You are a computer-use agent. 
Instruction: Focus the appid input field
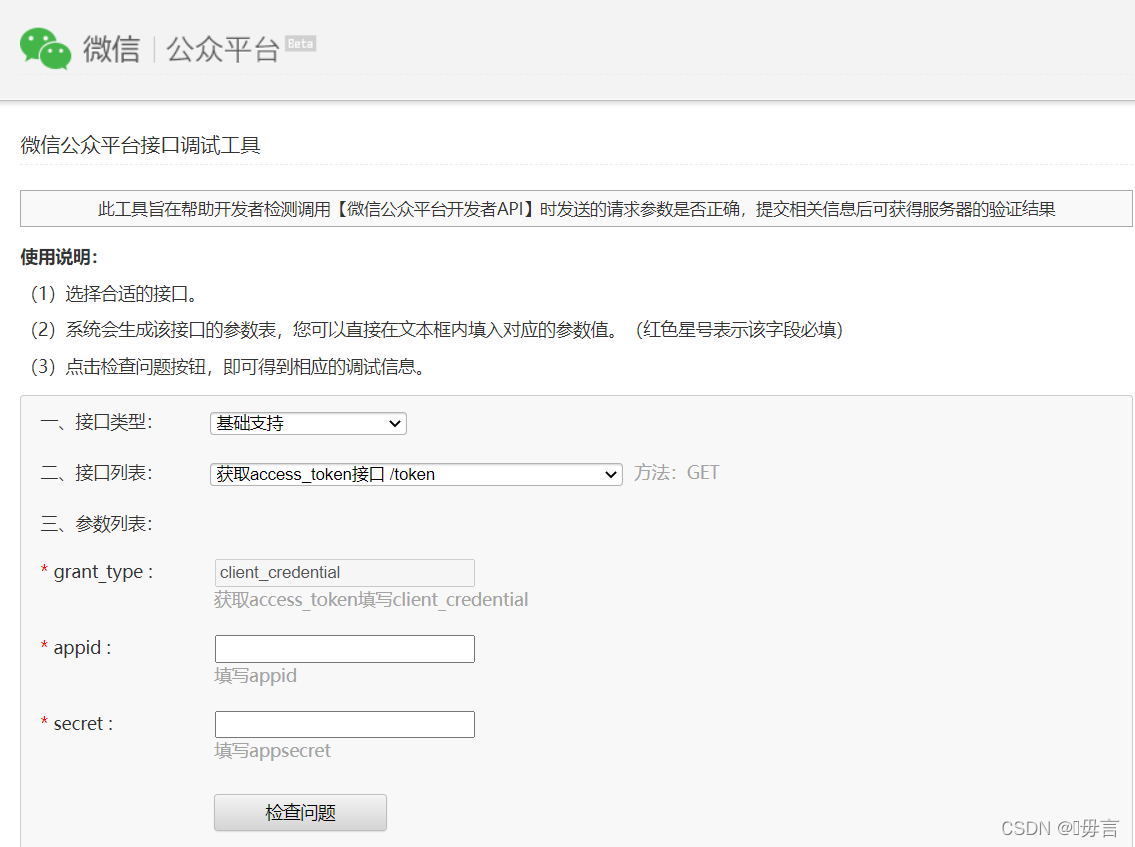click(345, 649)
